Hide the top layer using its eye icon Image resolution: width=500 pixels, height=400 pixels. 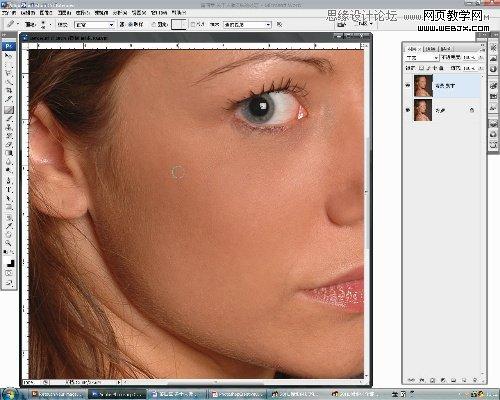coord(408,86)
